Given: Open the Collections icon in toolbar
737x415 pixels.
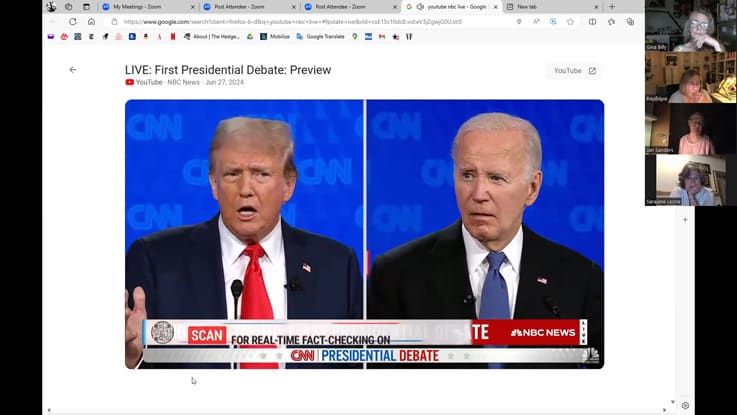Looking at the screenshot, I should pos(630,22).
